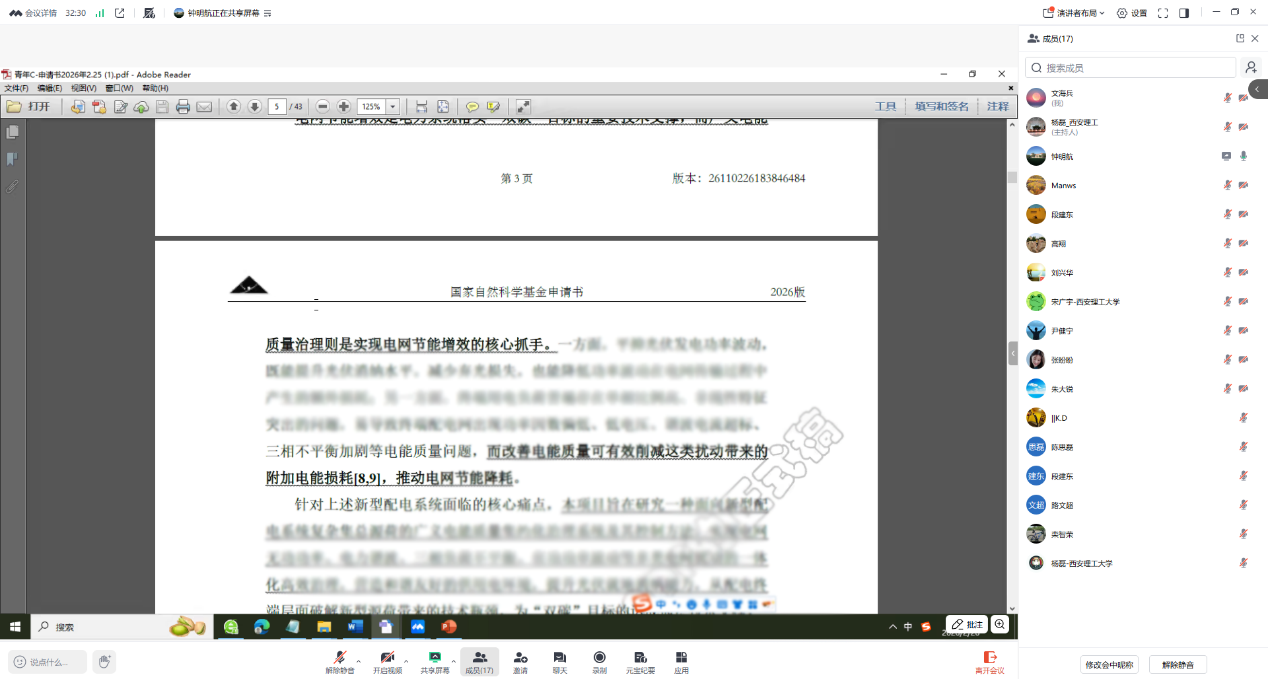
Task: Click the 邀请 invite icon
Action: point(520,662)
